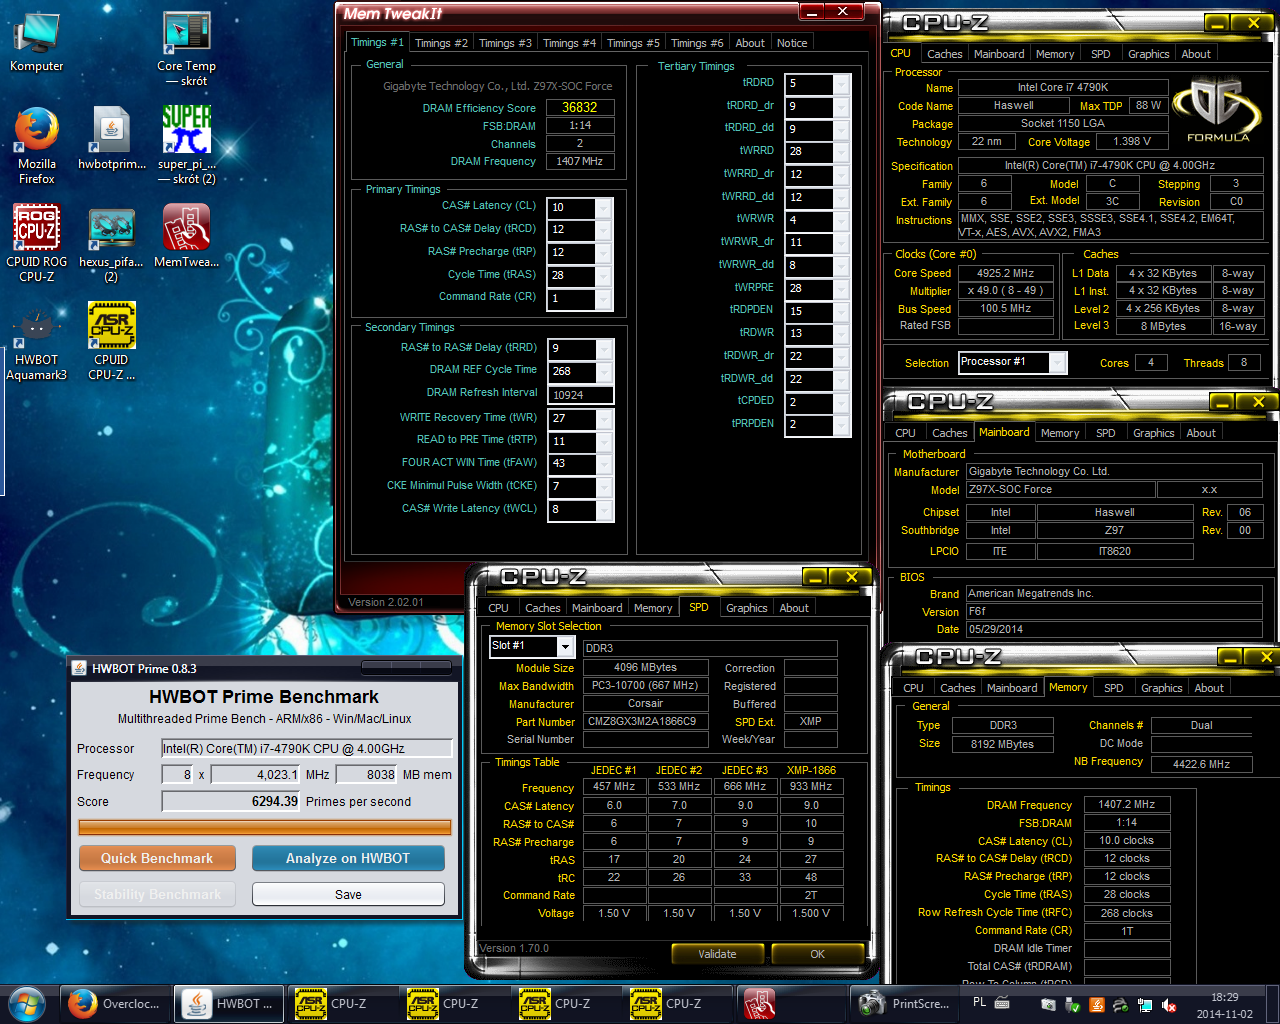Launch the MemTweakIt desktop icon
This screenshot has width=1280, height=1024.
pos(186,236)
